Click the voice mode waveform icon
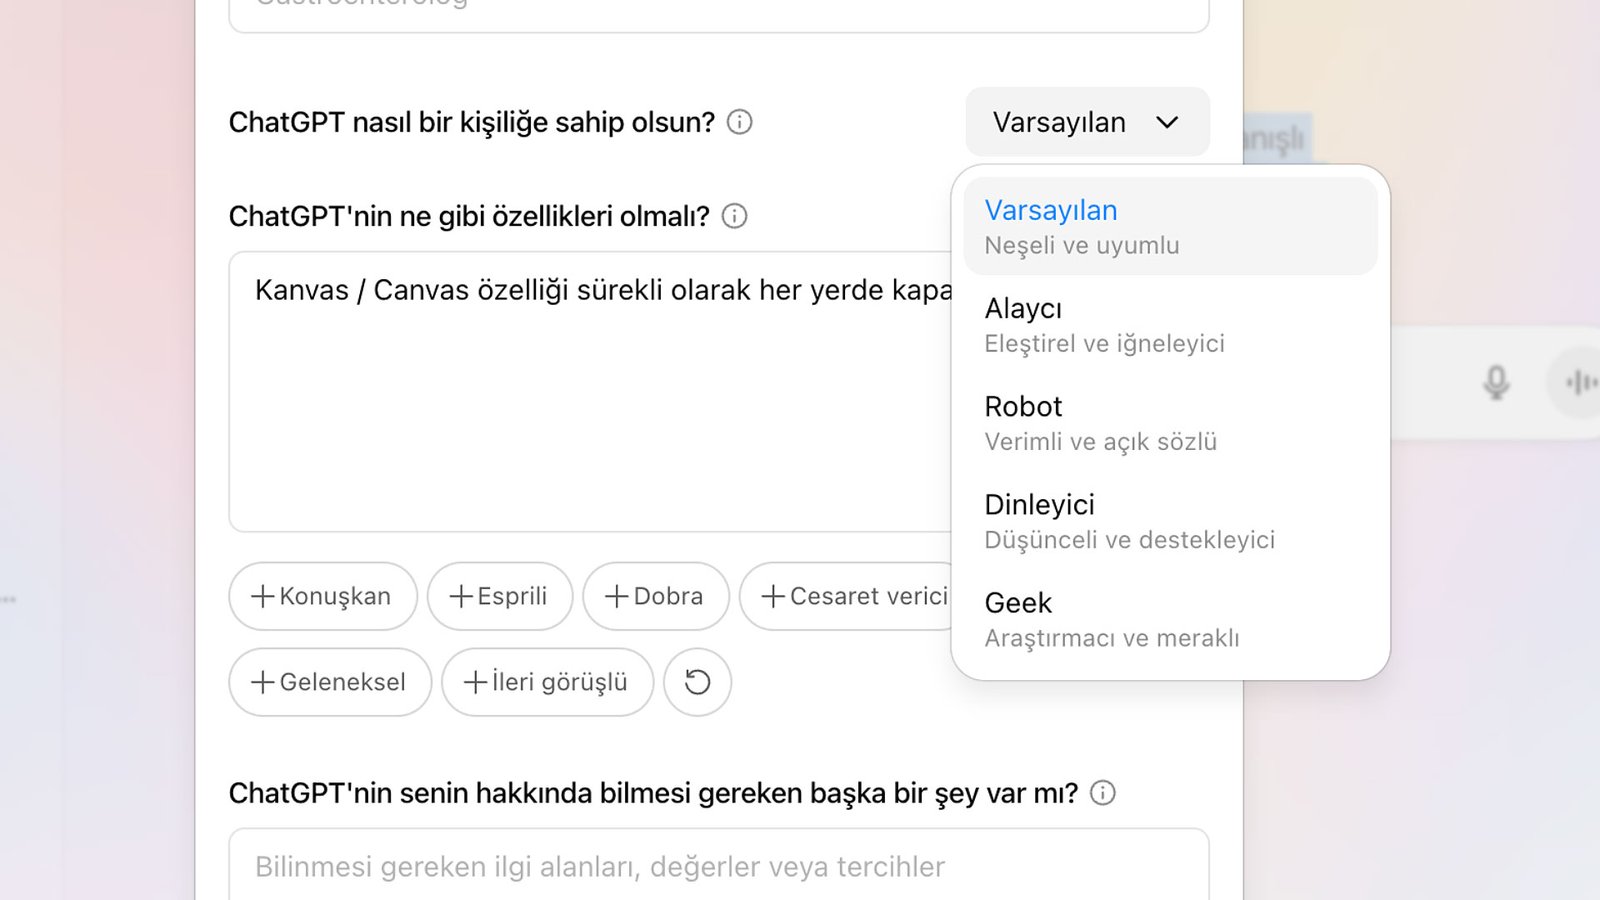The image size is (1600, 900). pyautogui.click(x=1580, y=382)
